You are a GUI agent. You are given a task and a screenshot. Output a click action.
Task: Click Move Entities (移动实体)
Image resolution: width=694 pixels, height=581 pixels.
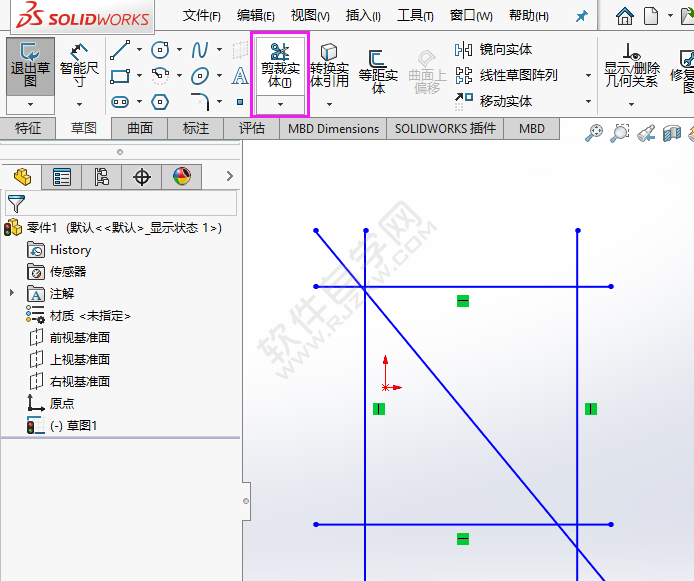click(494, 101)
